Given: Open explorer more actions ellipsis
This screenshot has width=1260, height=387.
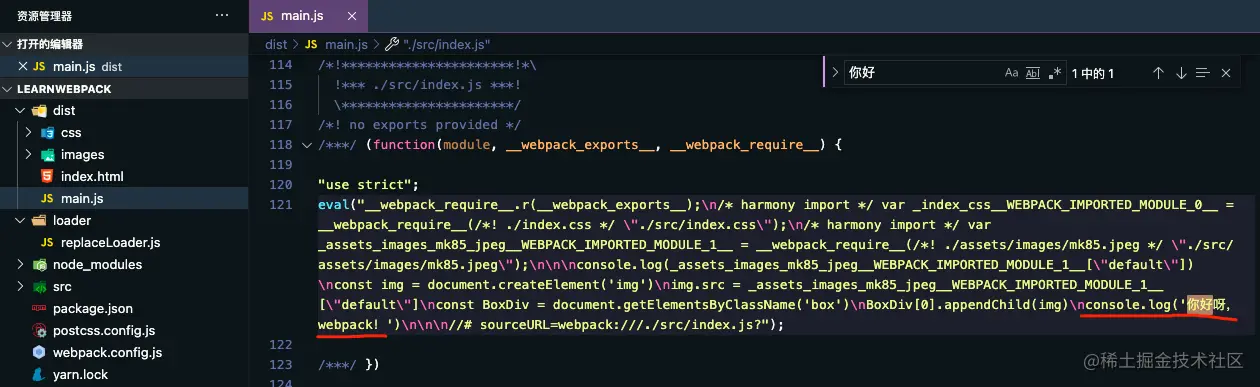Looking at the screenshot, I should [222, 16].
